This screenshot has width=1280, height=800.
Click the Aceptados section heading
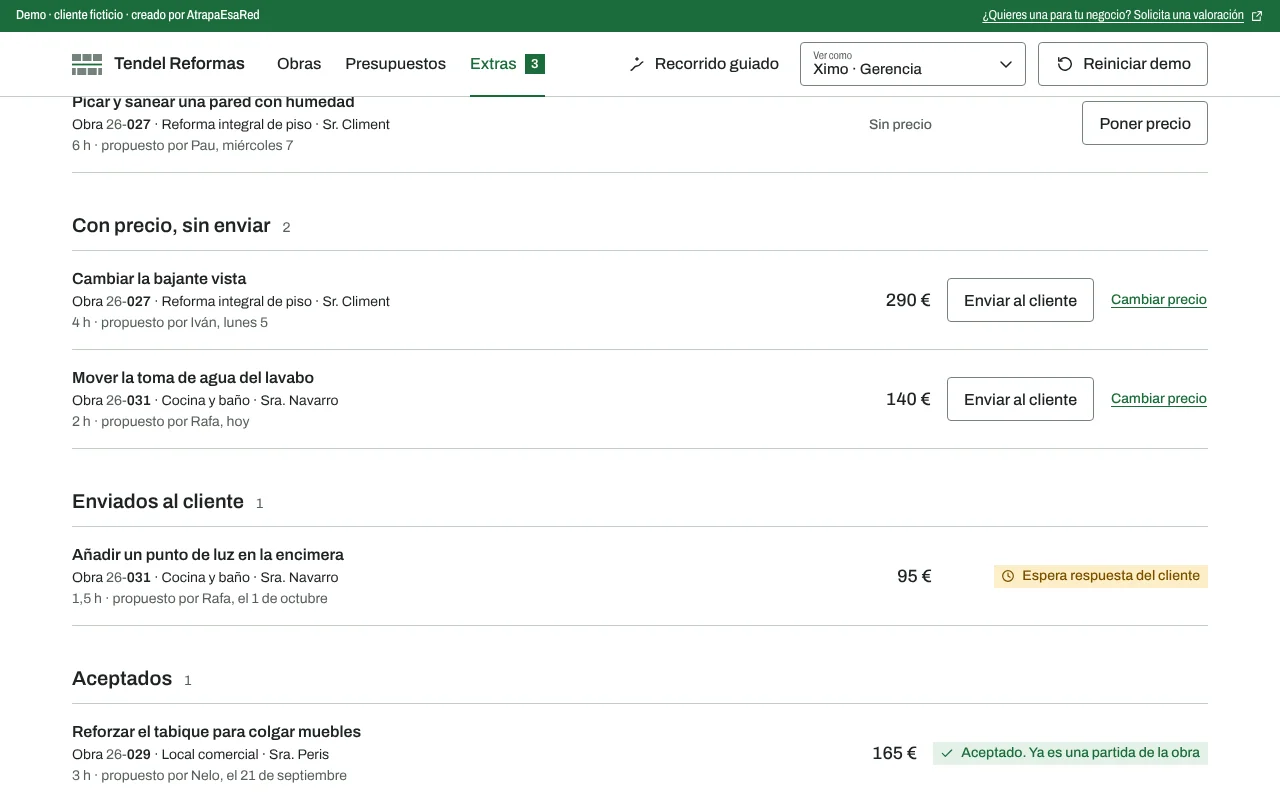tap(122, 679)
